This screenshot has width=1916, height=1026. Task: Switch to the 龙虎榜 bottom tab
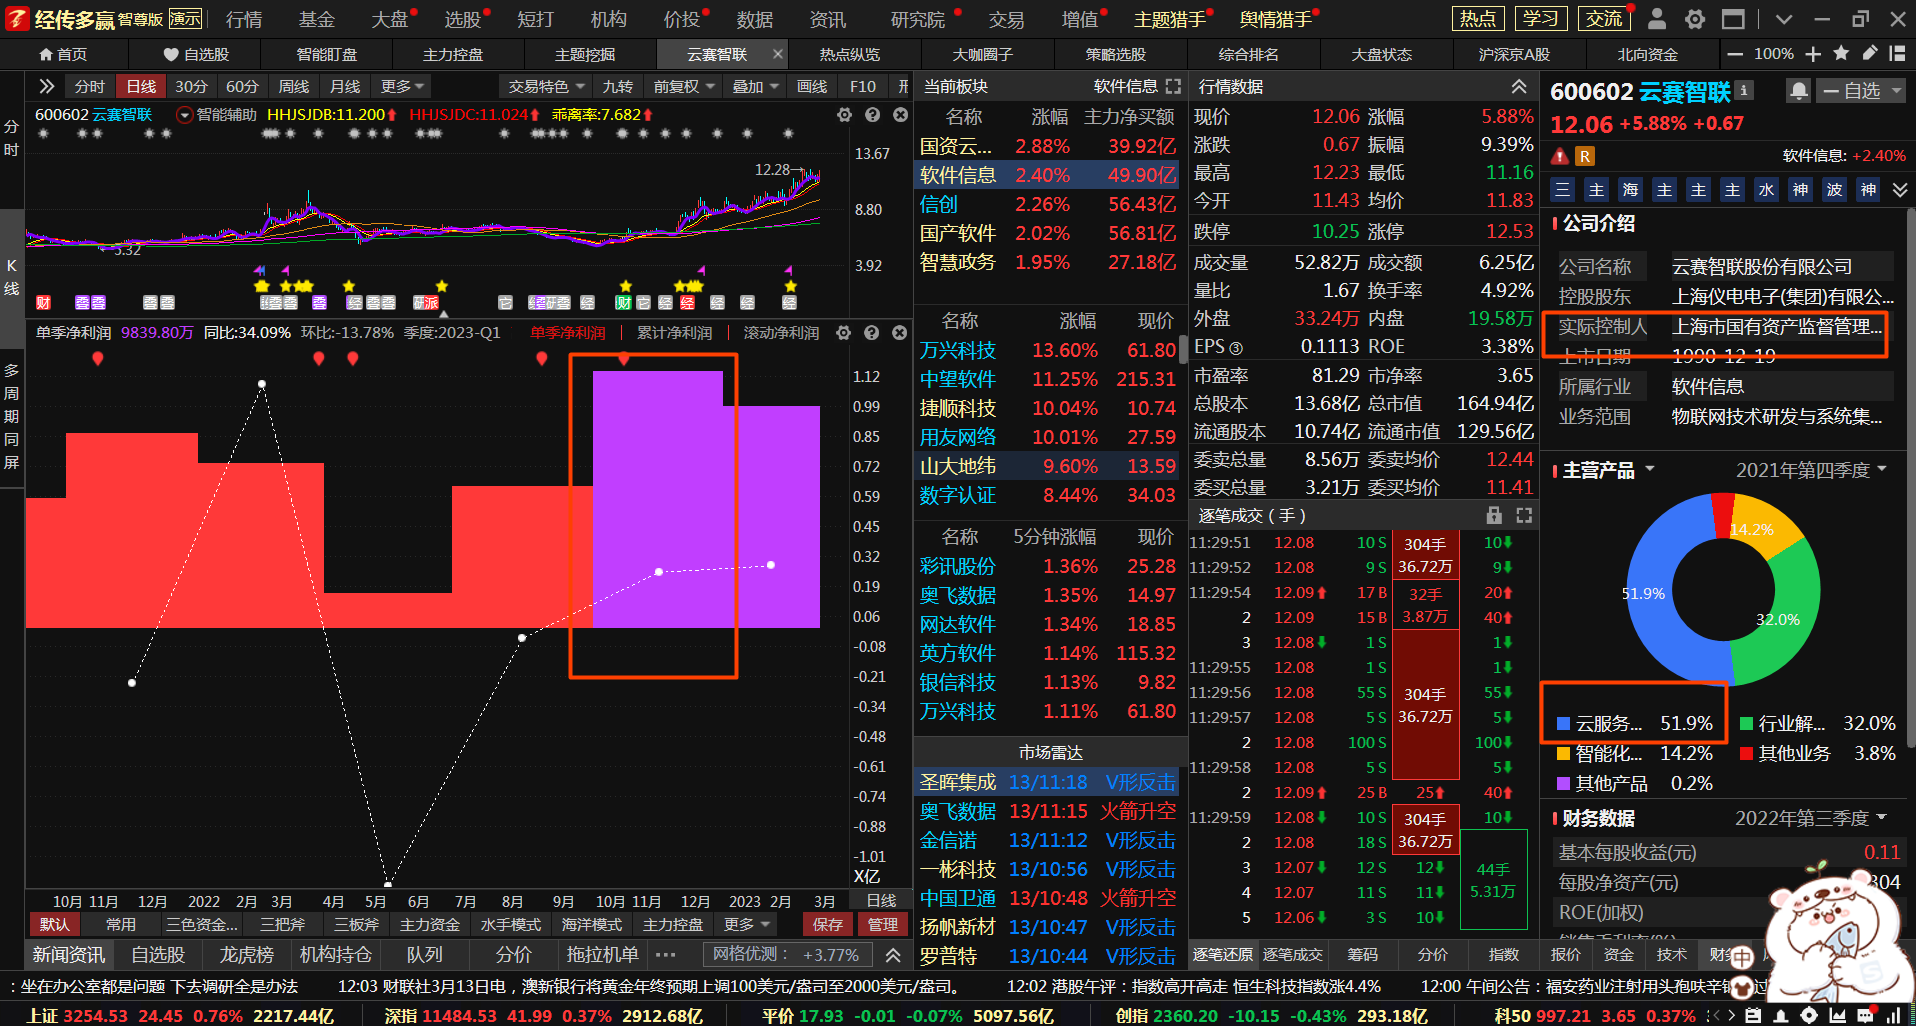click(246, 955)
